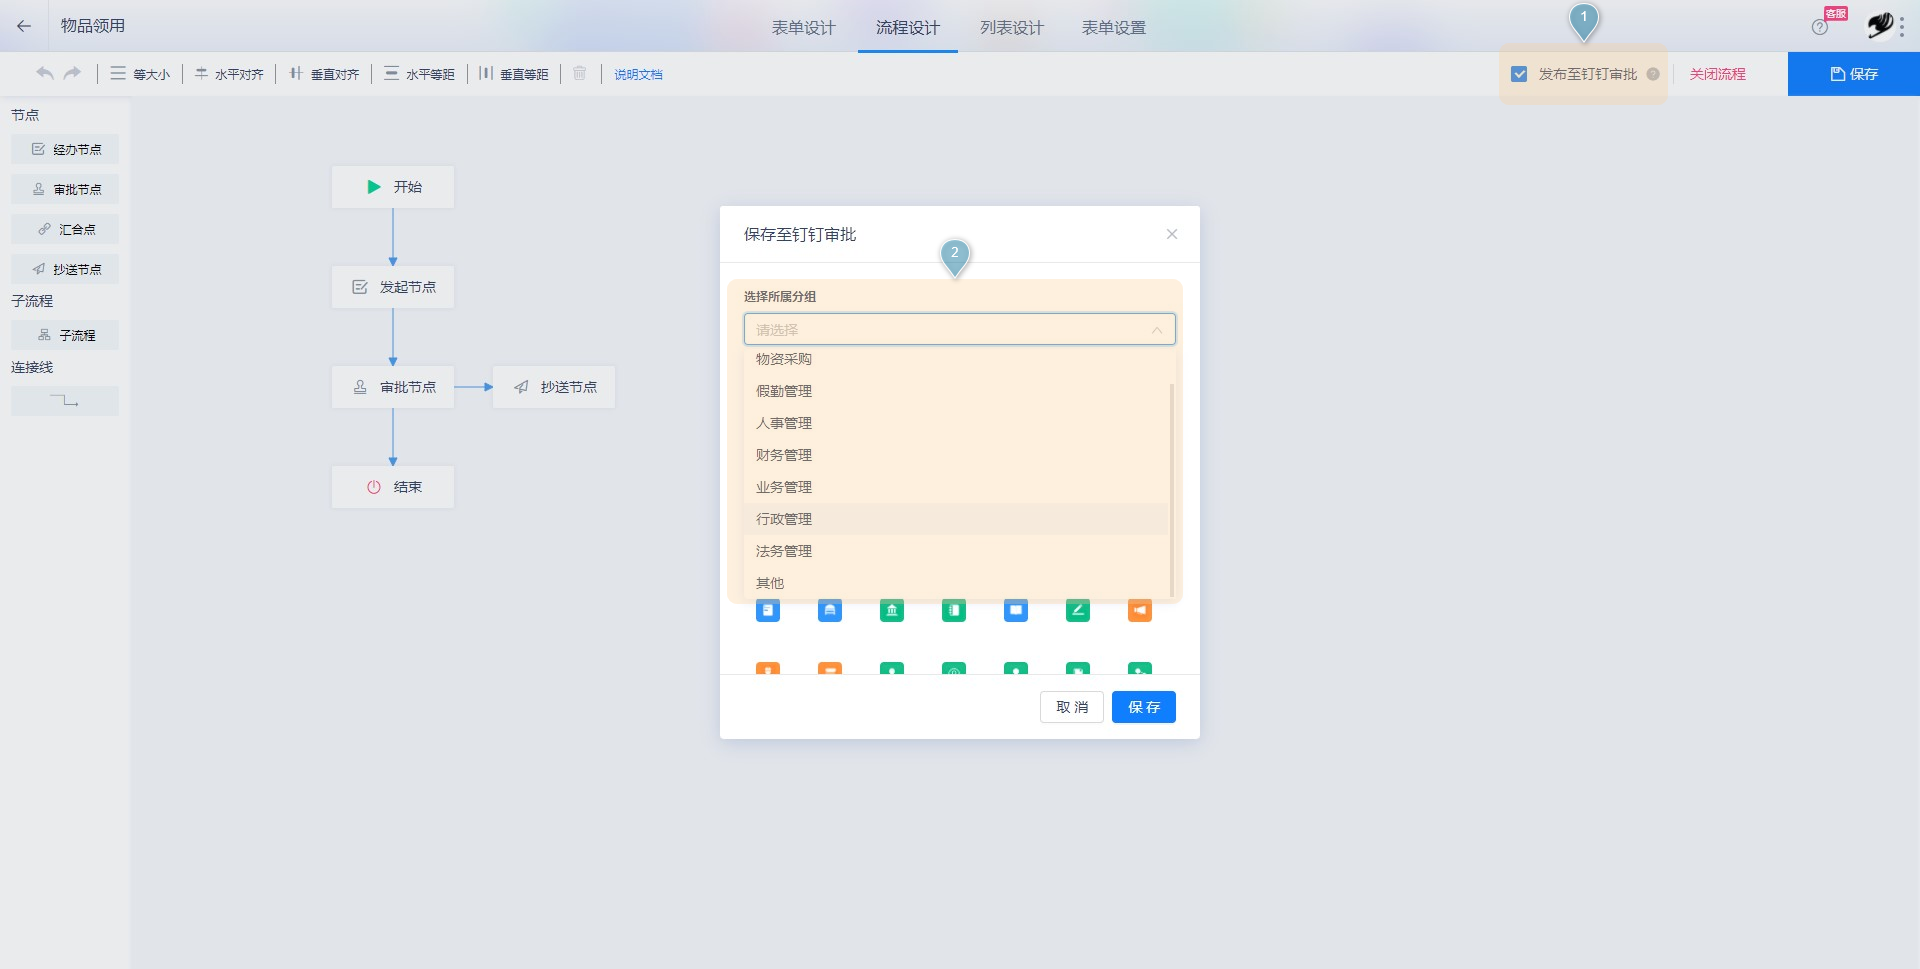Image resolution: width=1920 pixels, height=969 pixels.
Task: Apply 垂直对齐 vertical alignment
Action: coord(324,74)
